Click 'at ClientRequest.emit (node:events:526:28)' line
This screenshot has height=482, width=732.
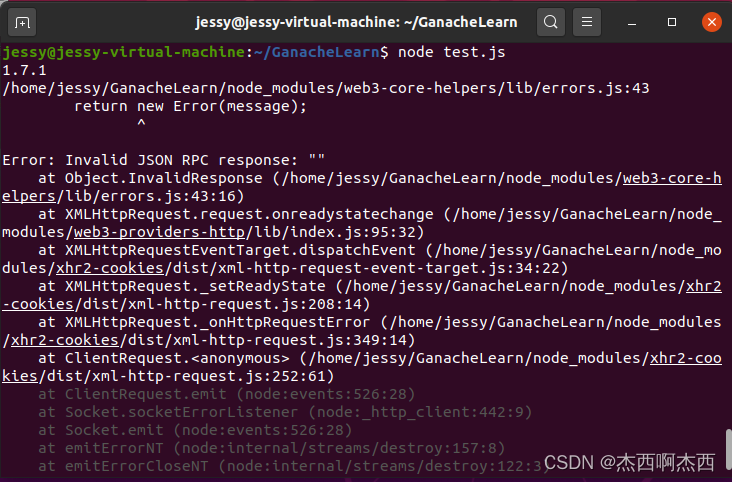tap(227, 394)
